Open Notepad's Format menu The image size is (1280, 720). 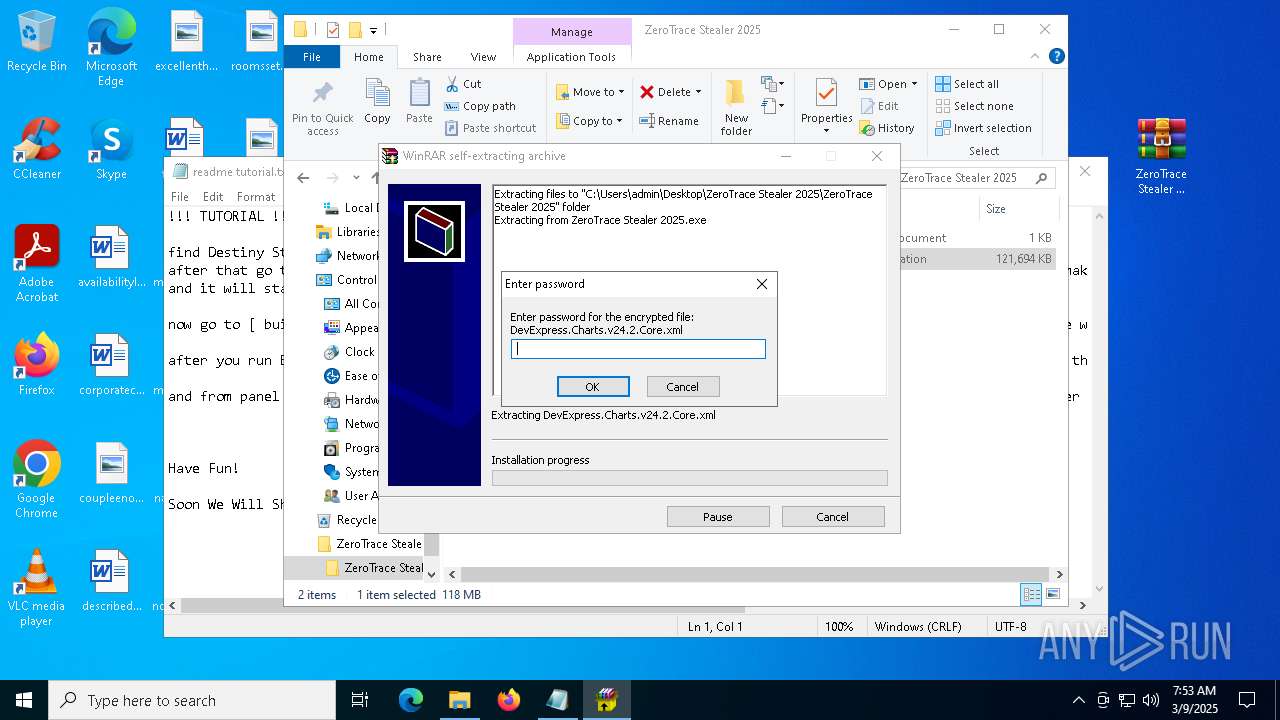(256, 197)
